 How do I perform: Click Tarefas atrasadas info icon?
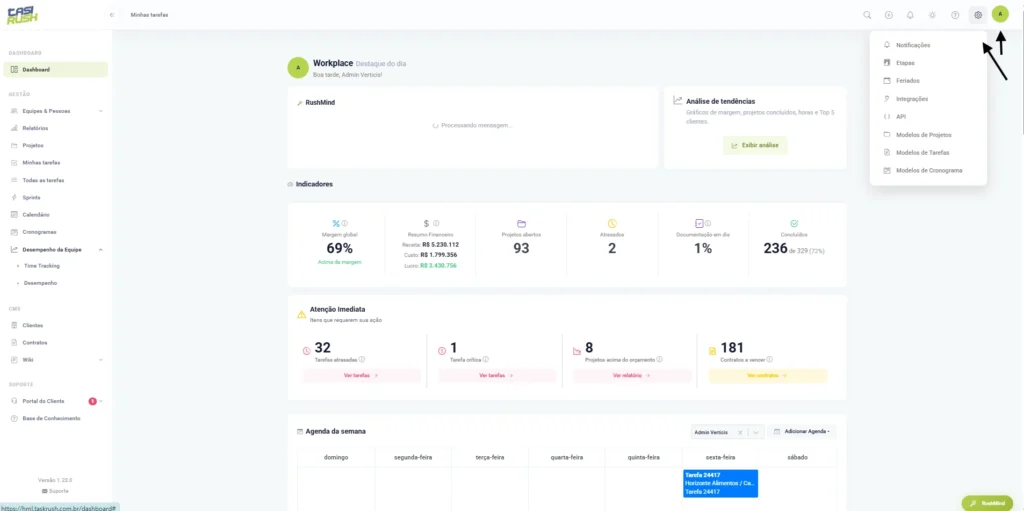pyautogui.click(x=362, y=359)
